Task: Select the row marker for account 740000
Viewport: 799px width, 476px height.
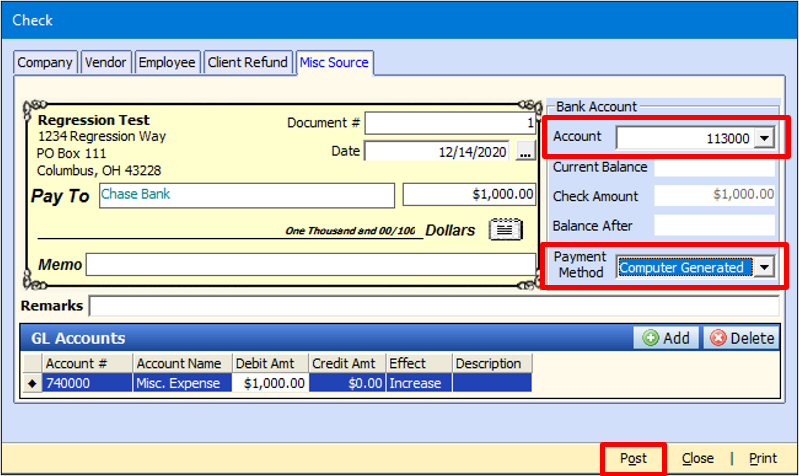Action: [32, 383]
